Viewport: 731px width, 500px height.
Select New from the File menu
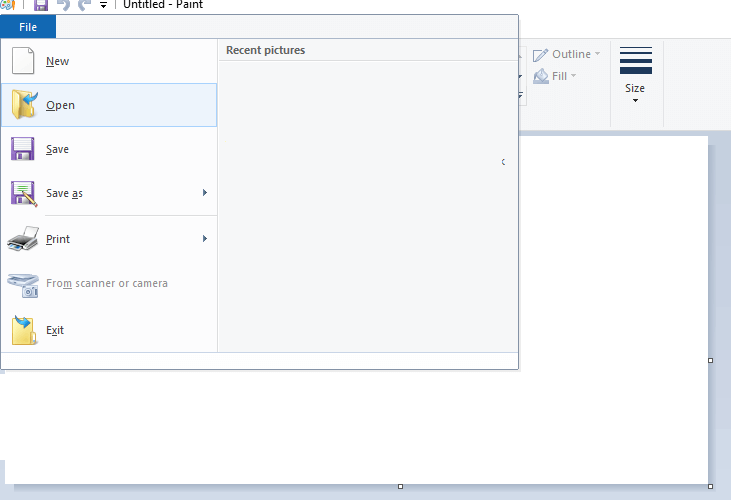point(109,62)
